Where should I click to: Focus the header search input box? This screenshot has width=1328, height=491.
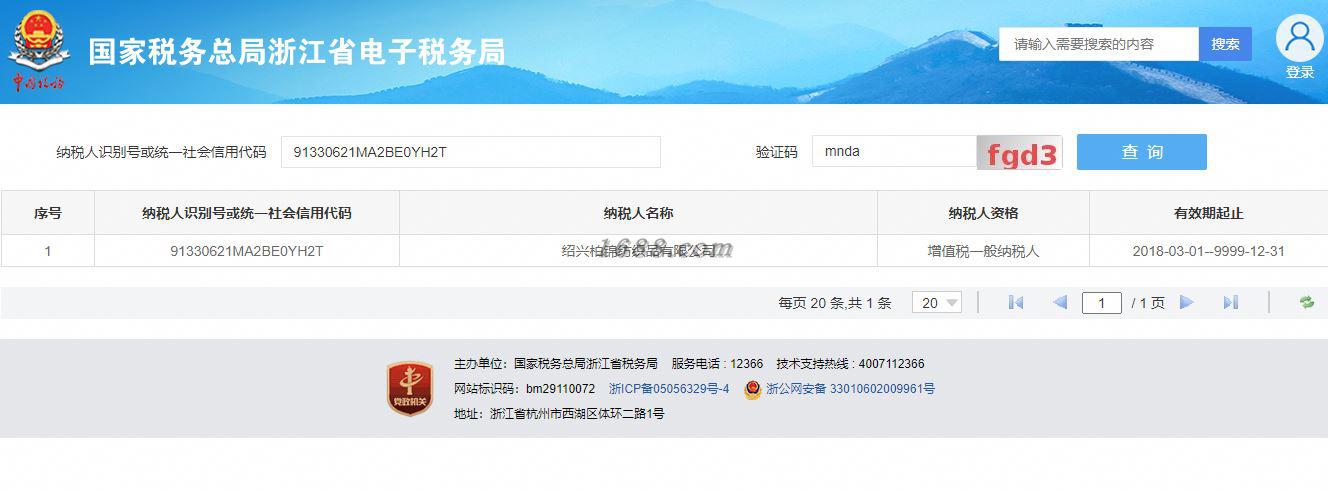(1099, 44)
